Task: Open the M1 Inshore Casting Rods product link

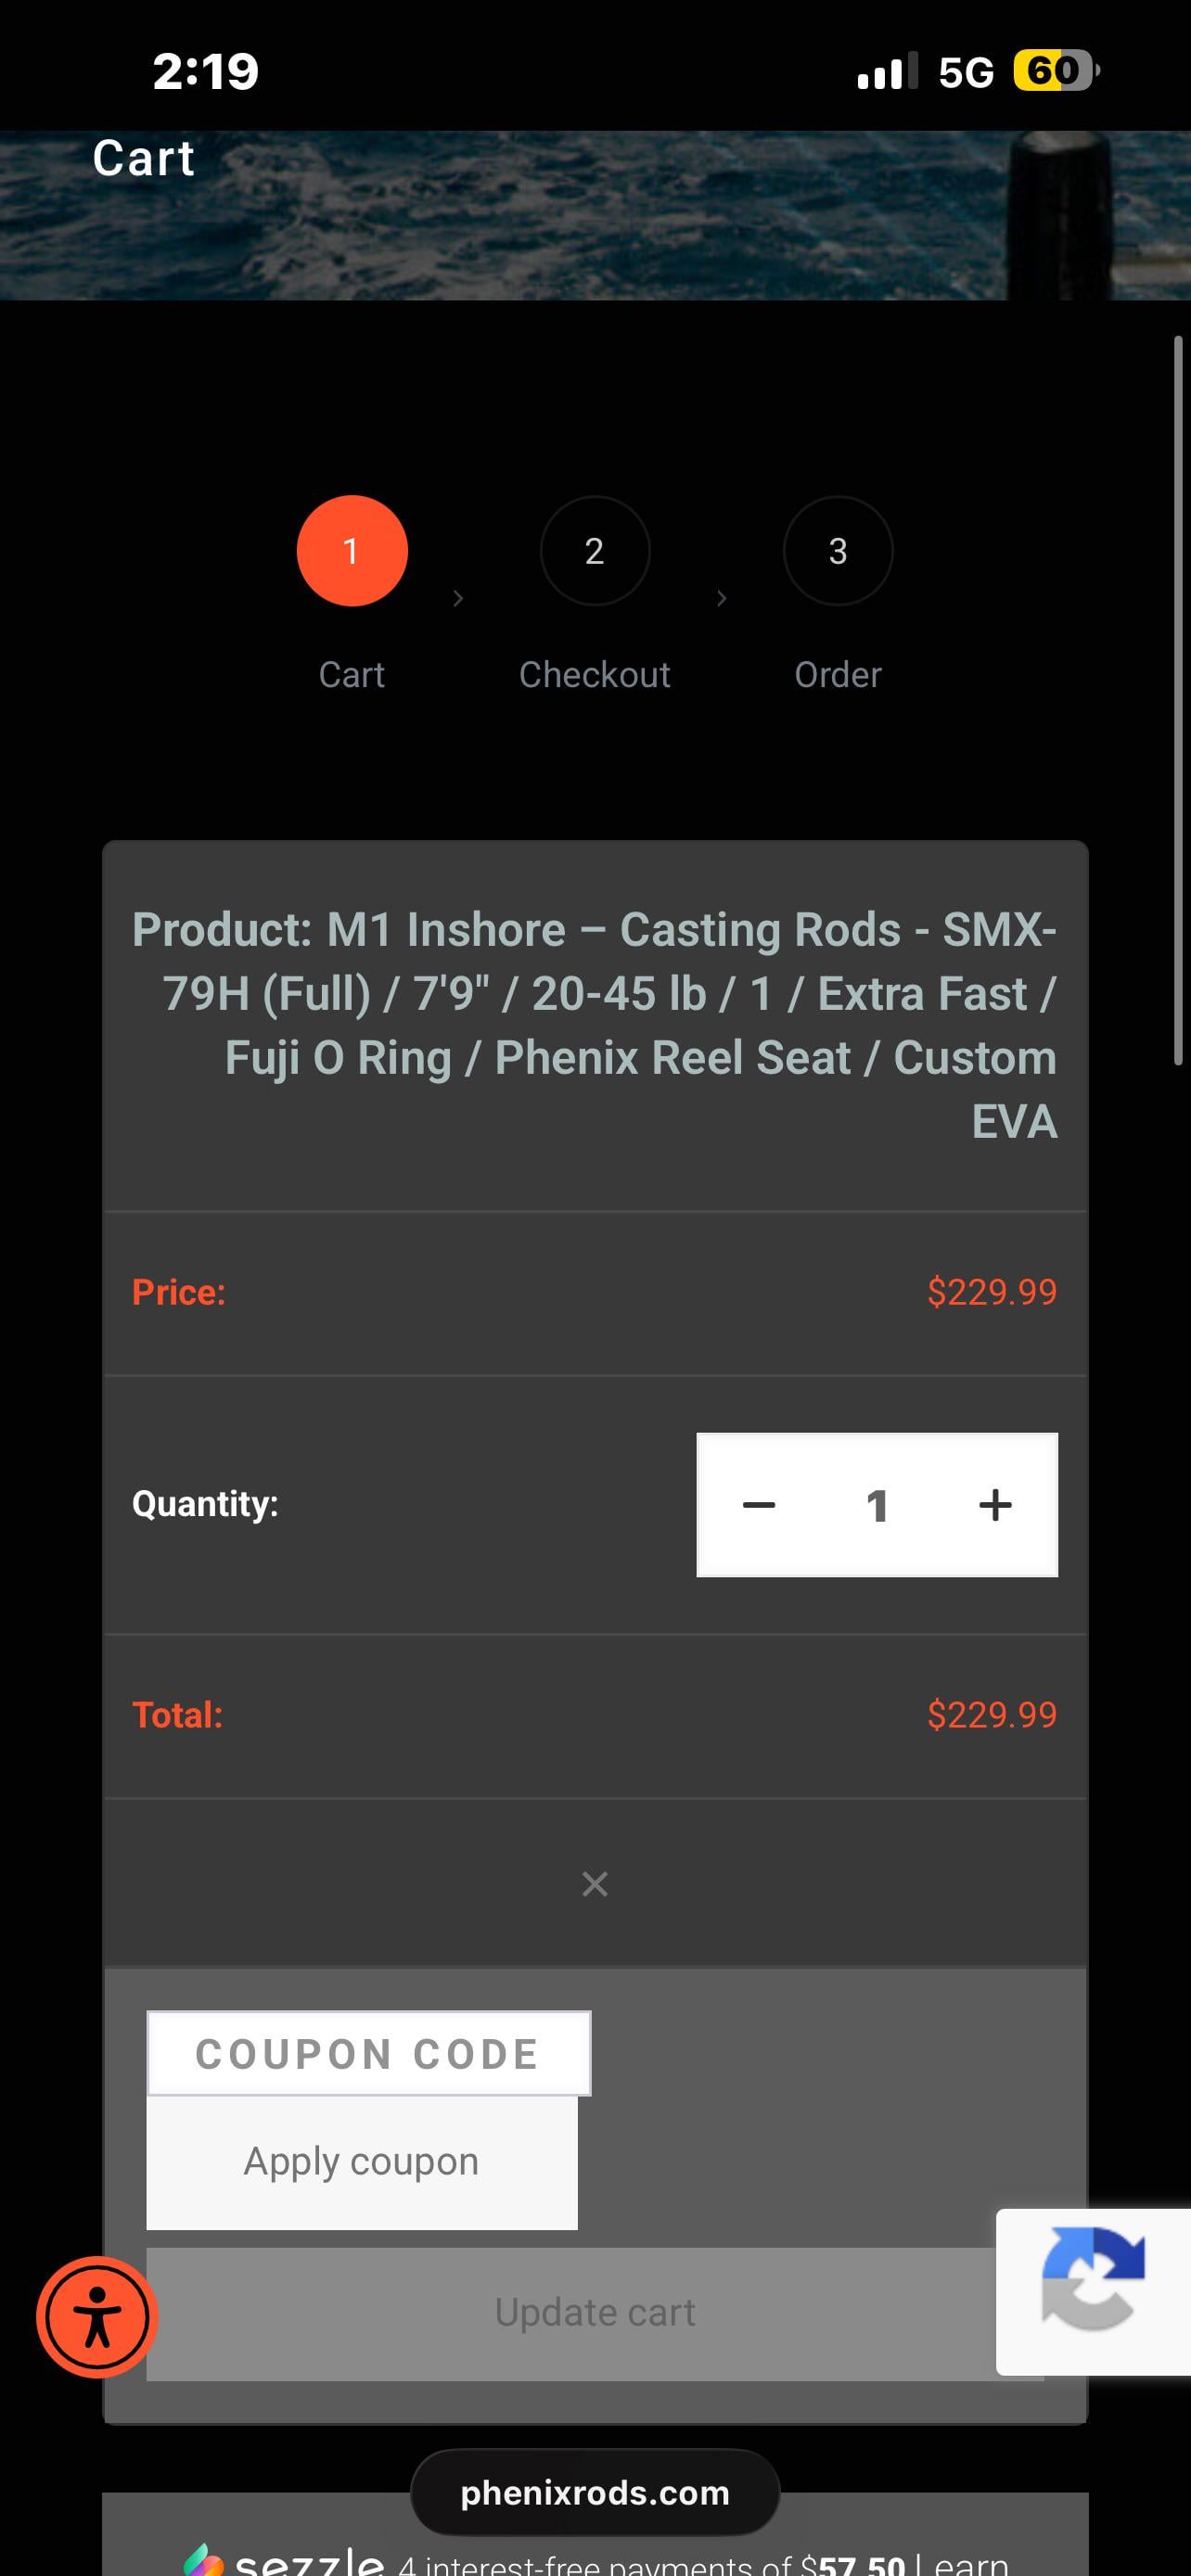Action: click(x=594, y=1025)
